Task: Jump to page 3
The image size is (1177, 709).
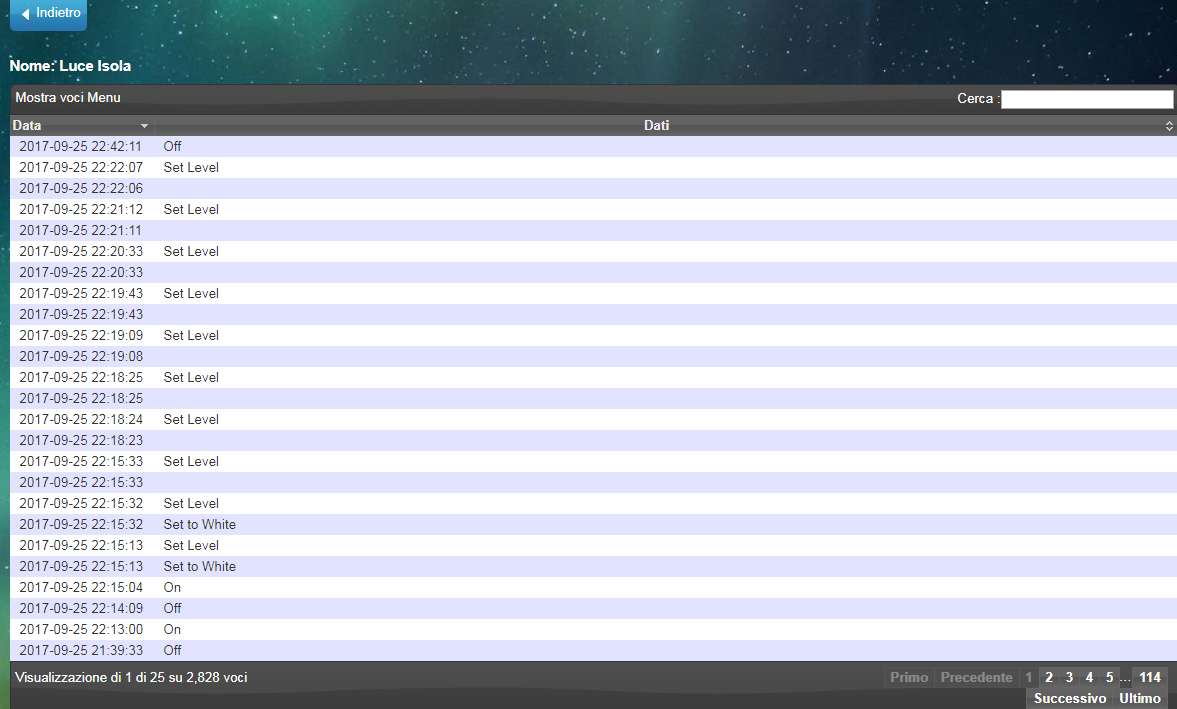Action: click(1069, 677)
